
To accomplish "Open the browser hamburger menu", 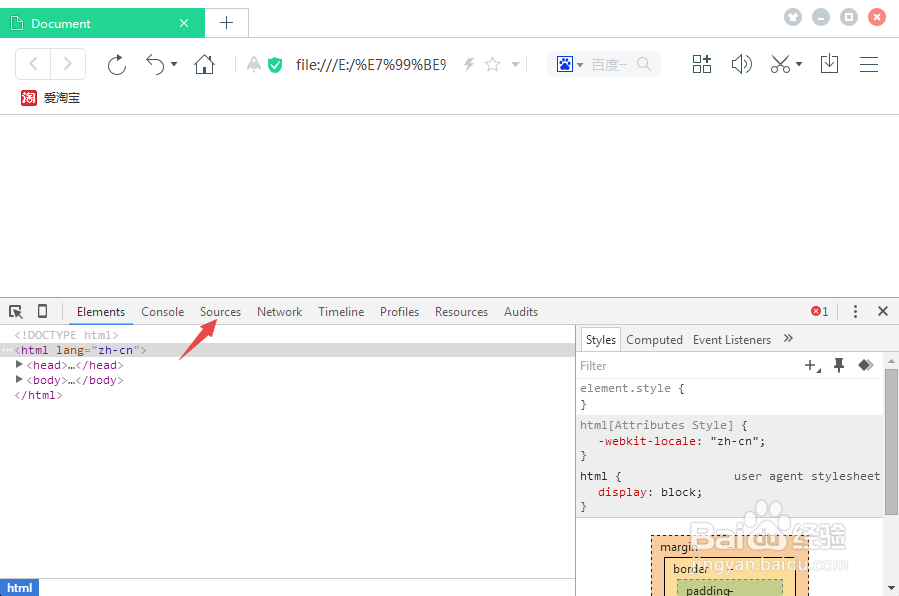I will click(x=869, y=64).
